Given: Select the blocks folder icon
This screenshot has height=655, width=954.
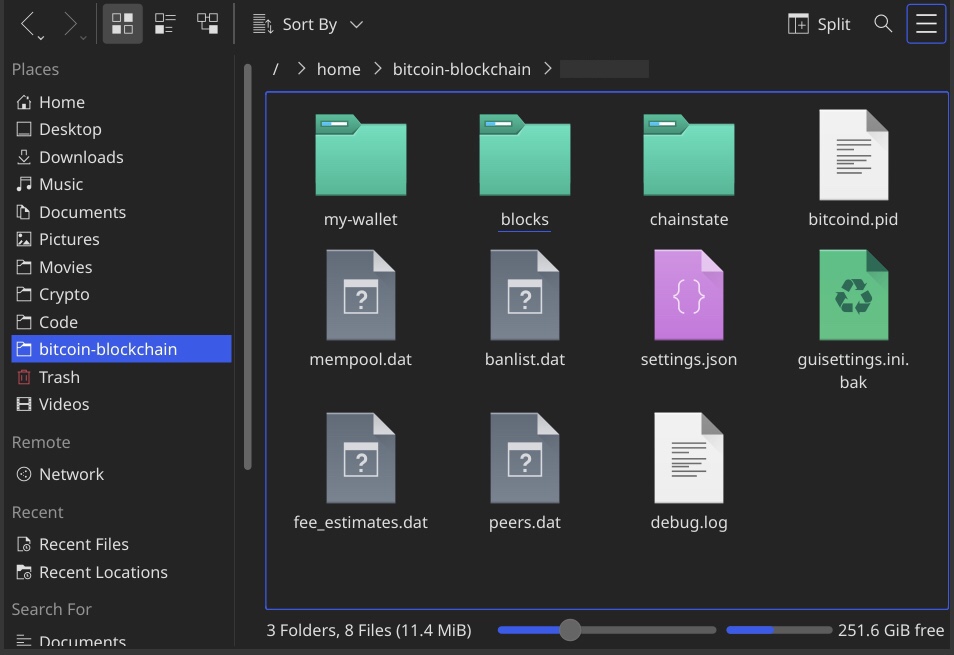Looking at the screenshot, I should point(525,155).
